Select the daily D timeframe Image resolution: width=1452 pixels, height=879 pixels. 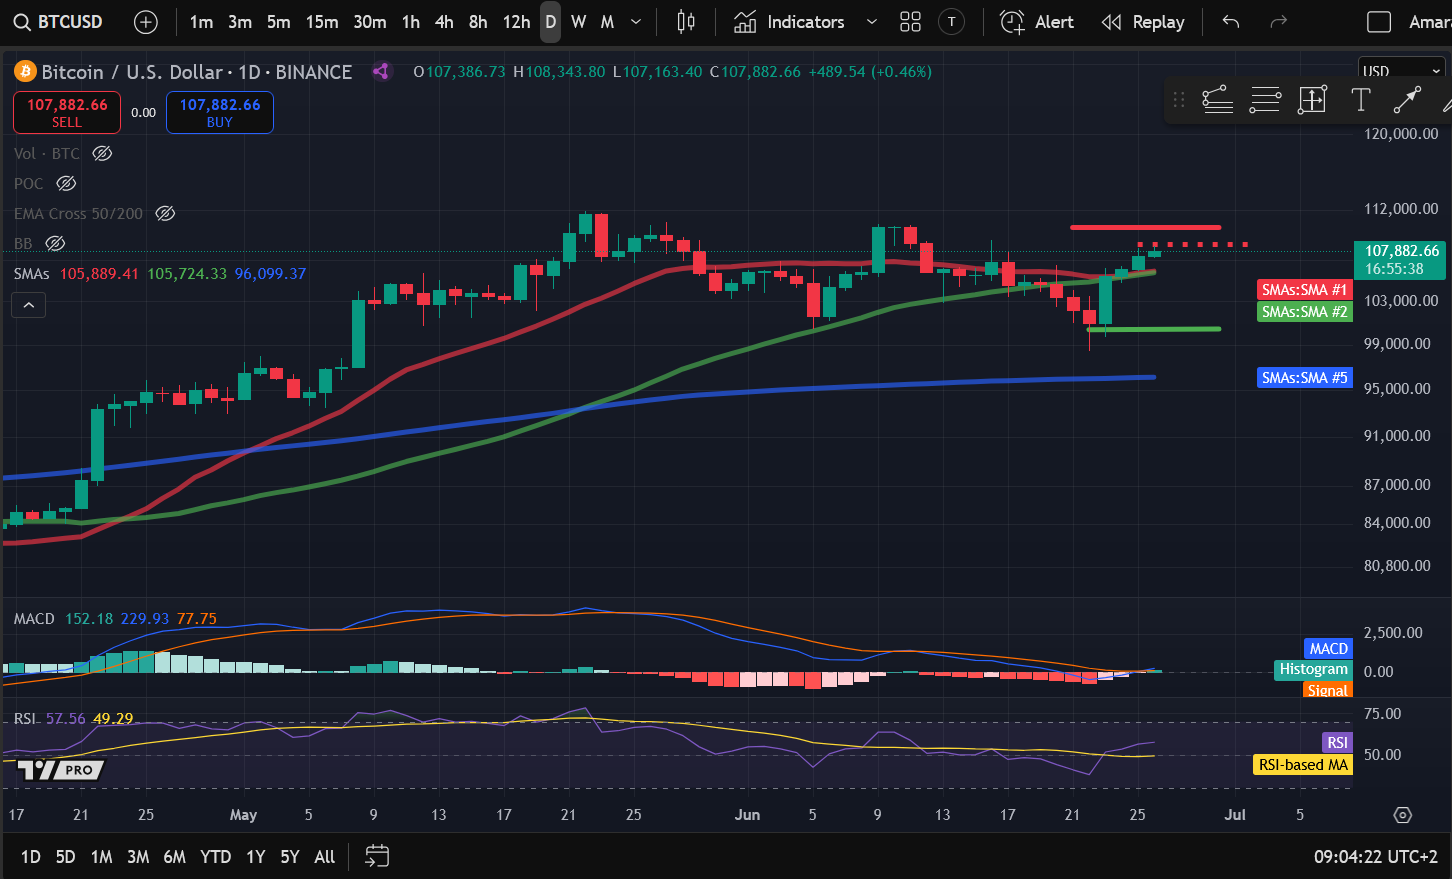(551, 22)
